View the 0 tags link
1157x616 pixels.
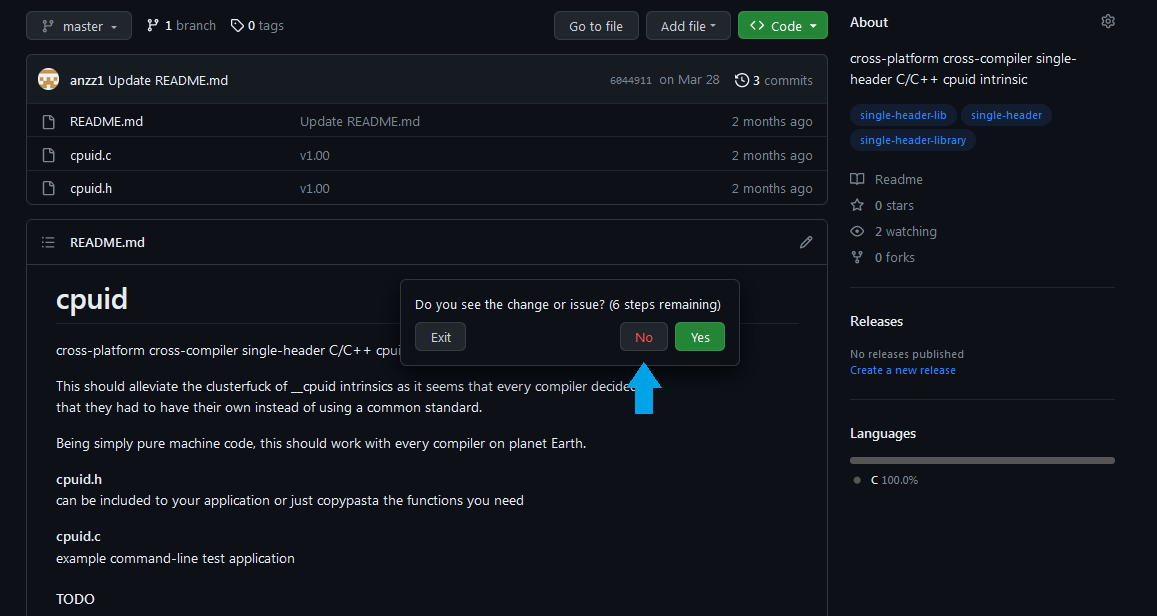[x=257, y=26]
